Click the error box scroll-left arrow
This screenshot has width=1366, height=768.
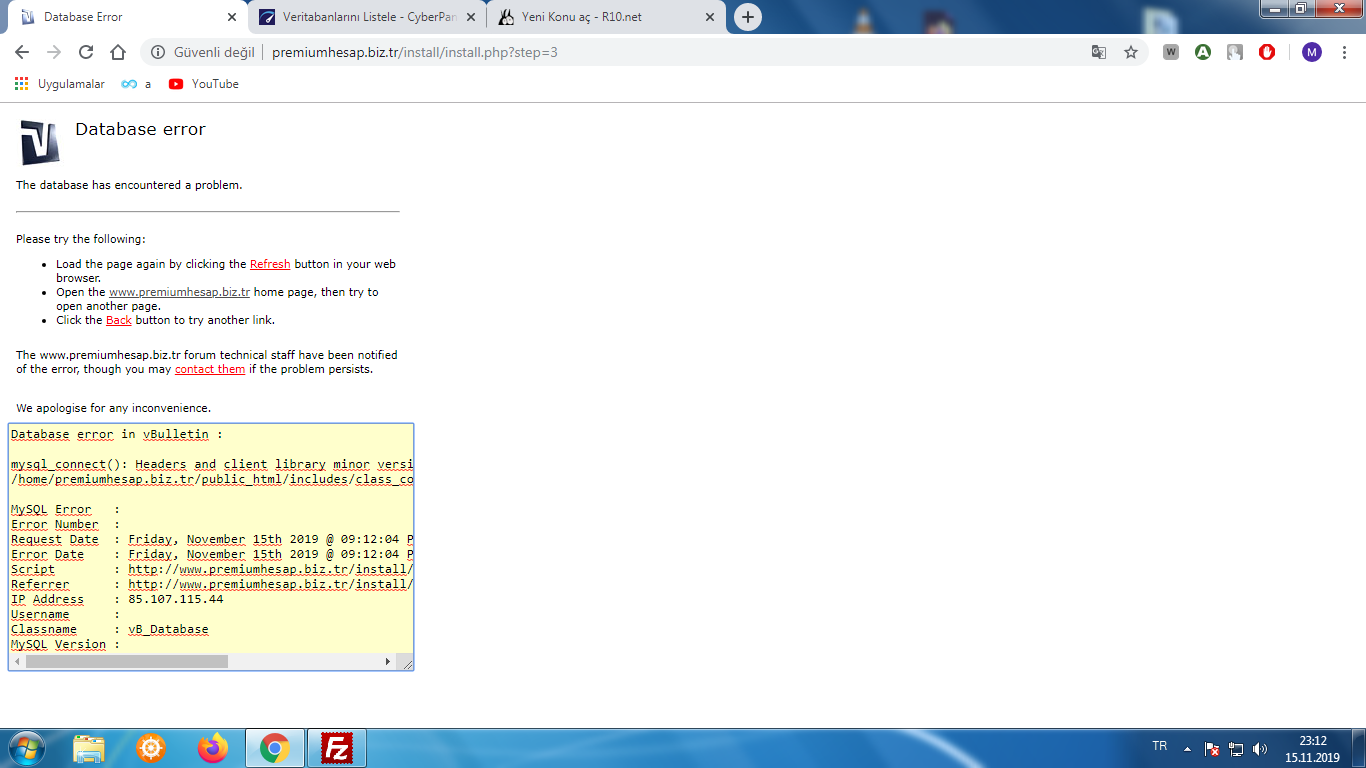(x=17, y=662)
